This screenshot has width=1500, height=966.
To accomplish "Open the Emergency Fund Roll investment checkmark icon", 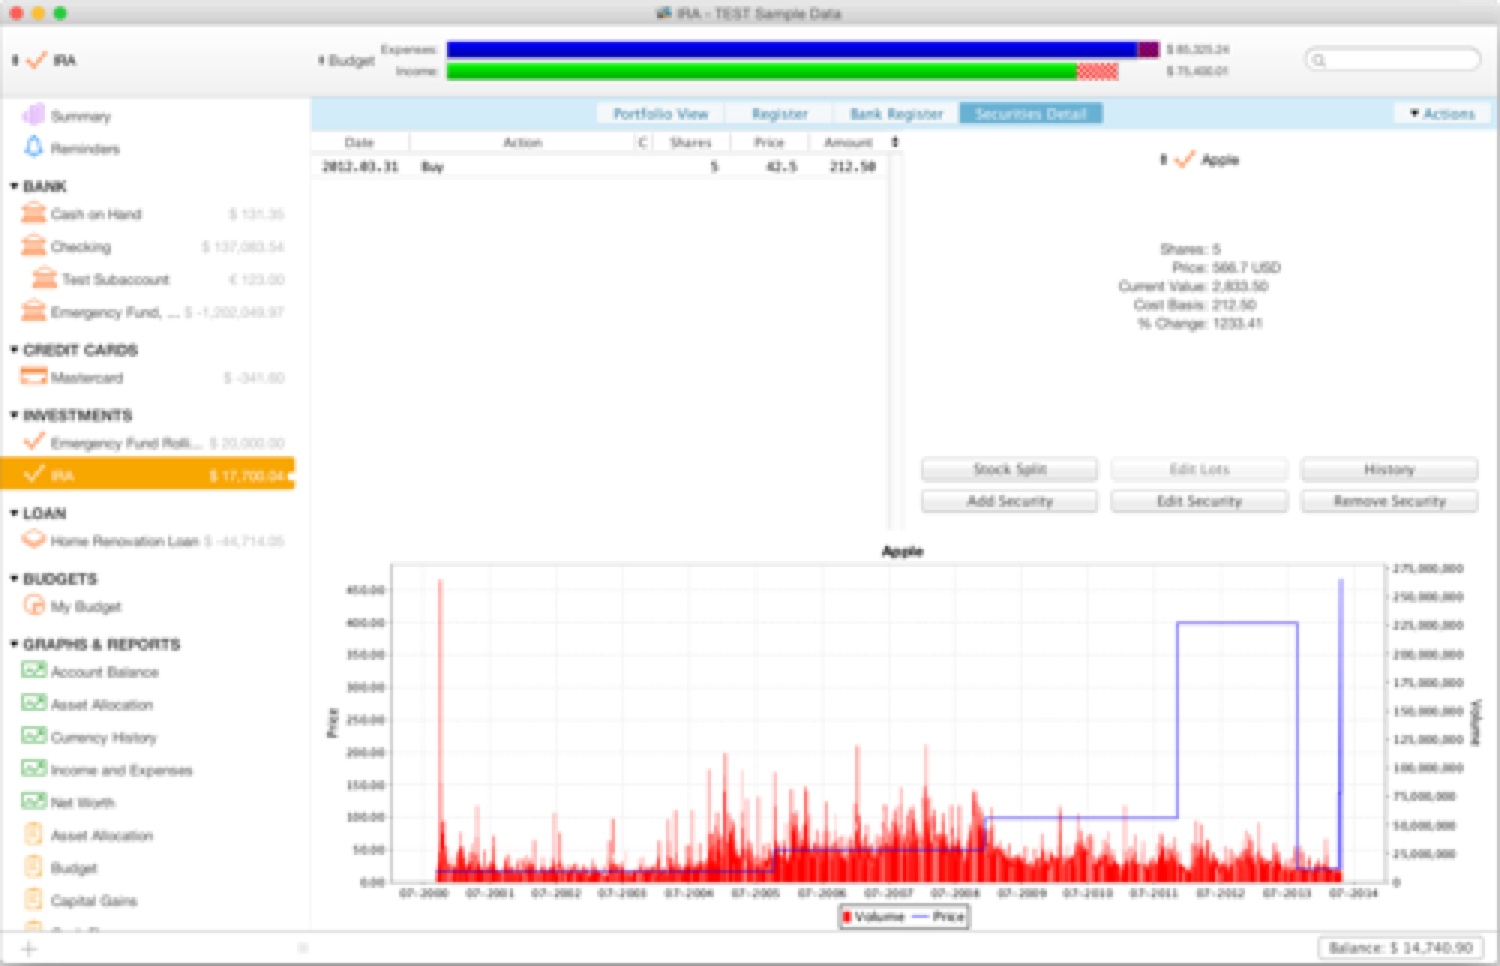I will (34, 442).
